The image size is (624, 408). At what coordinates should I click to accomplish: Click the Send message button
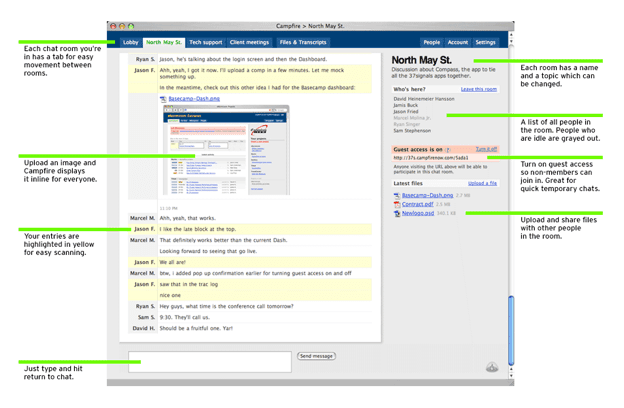(x=316, y=356)
